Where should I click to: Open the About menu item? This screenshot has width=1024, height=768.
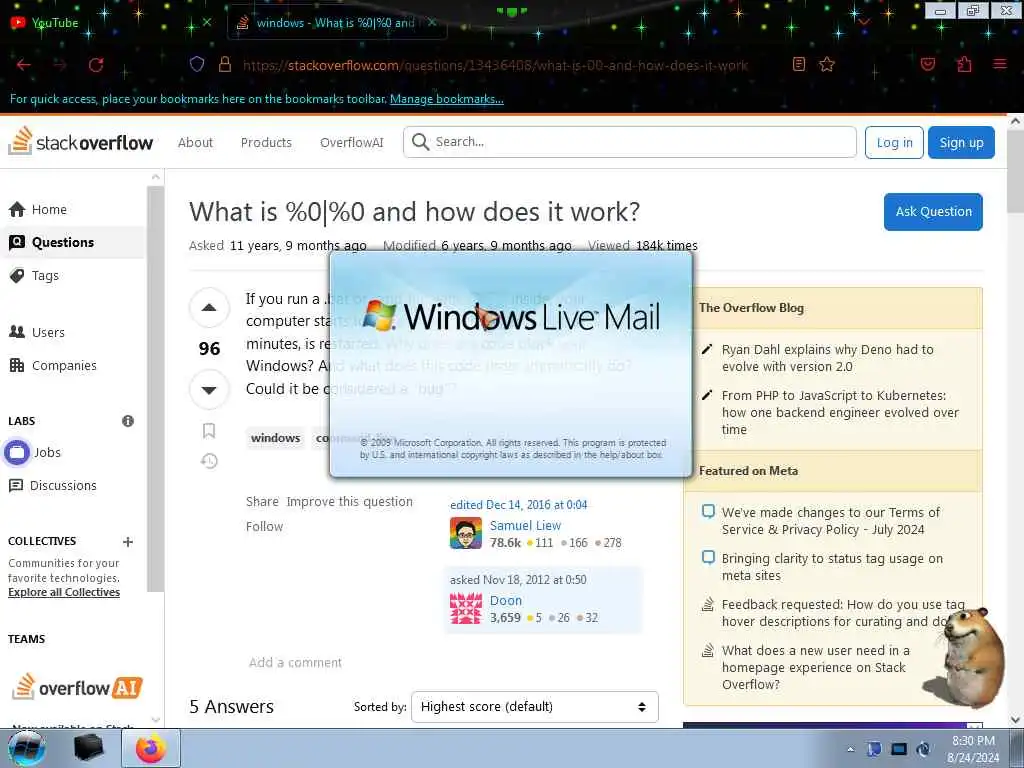195,142
